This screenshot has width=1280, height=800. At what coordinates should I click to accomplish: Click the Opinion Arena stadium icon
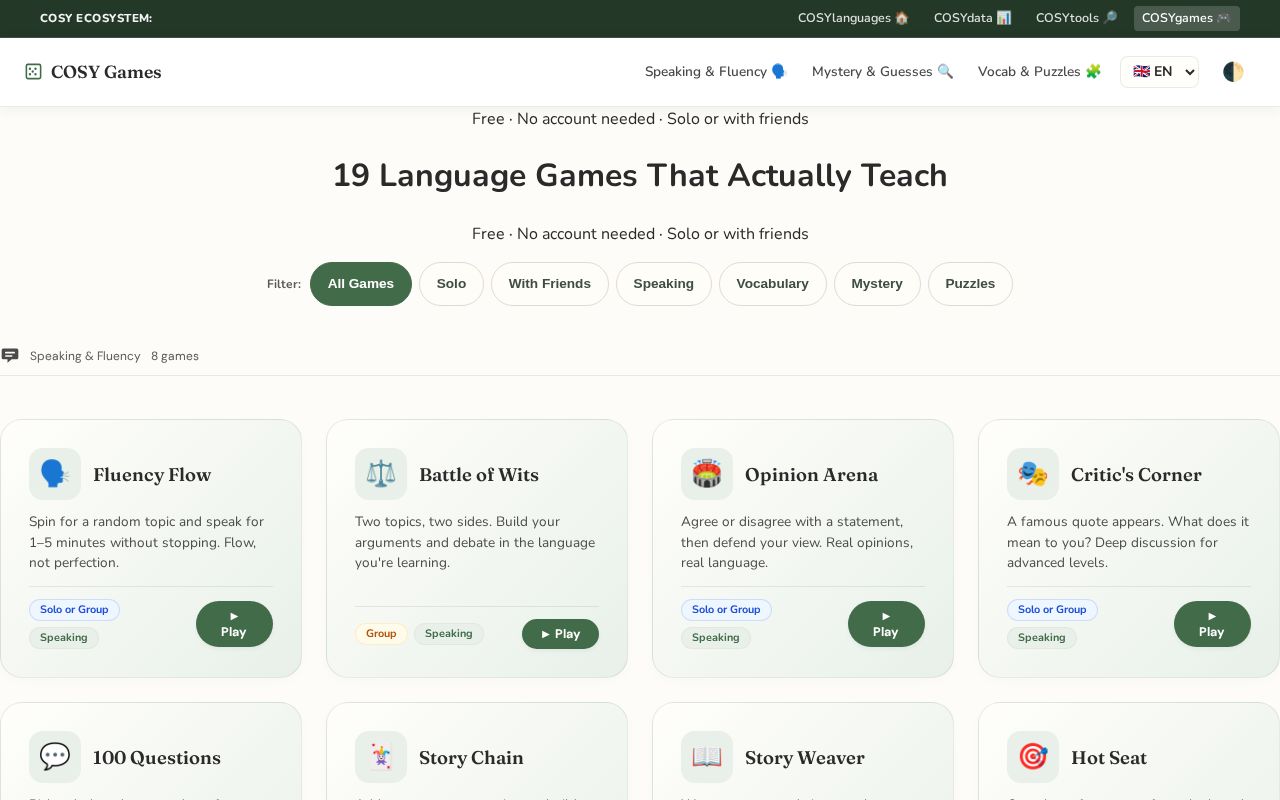(707, 474)
